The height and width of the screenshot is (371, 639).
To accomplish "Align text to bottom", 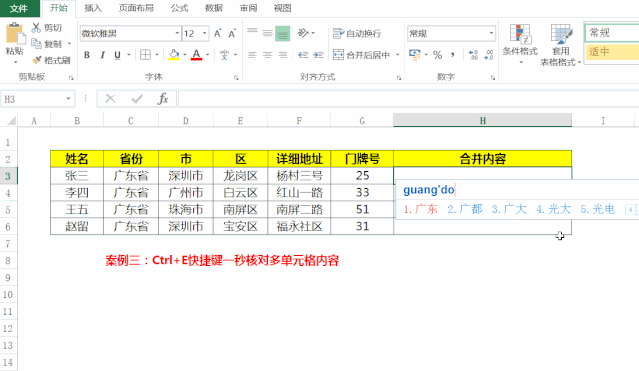I will [x=282, y=33].
